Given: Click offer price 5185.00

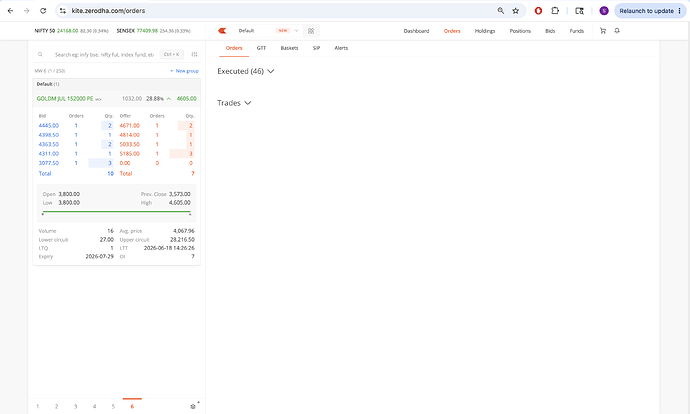Looking at the screenshot, I should [129, 154].
